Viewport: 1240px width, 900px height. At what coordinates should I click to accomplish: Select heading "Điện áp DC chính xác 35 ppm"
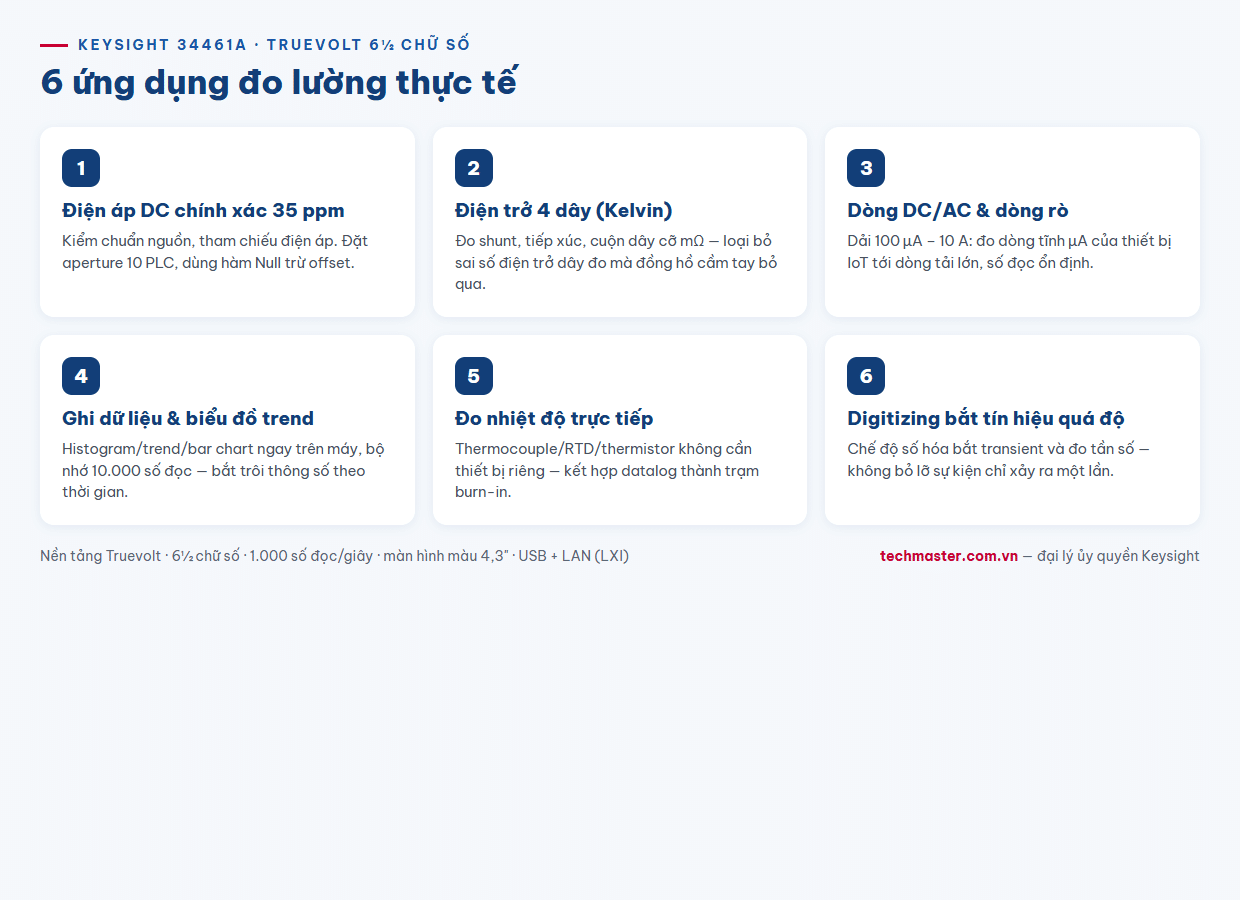point(203,211)
